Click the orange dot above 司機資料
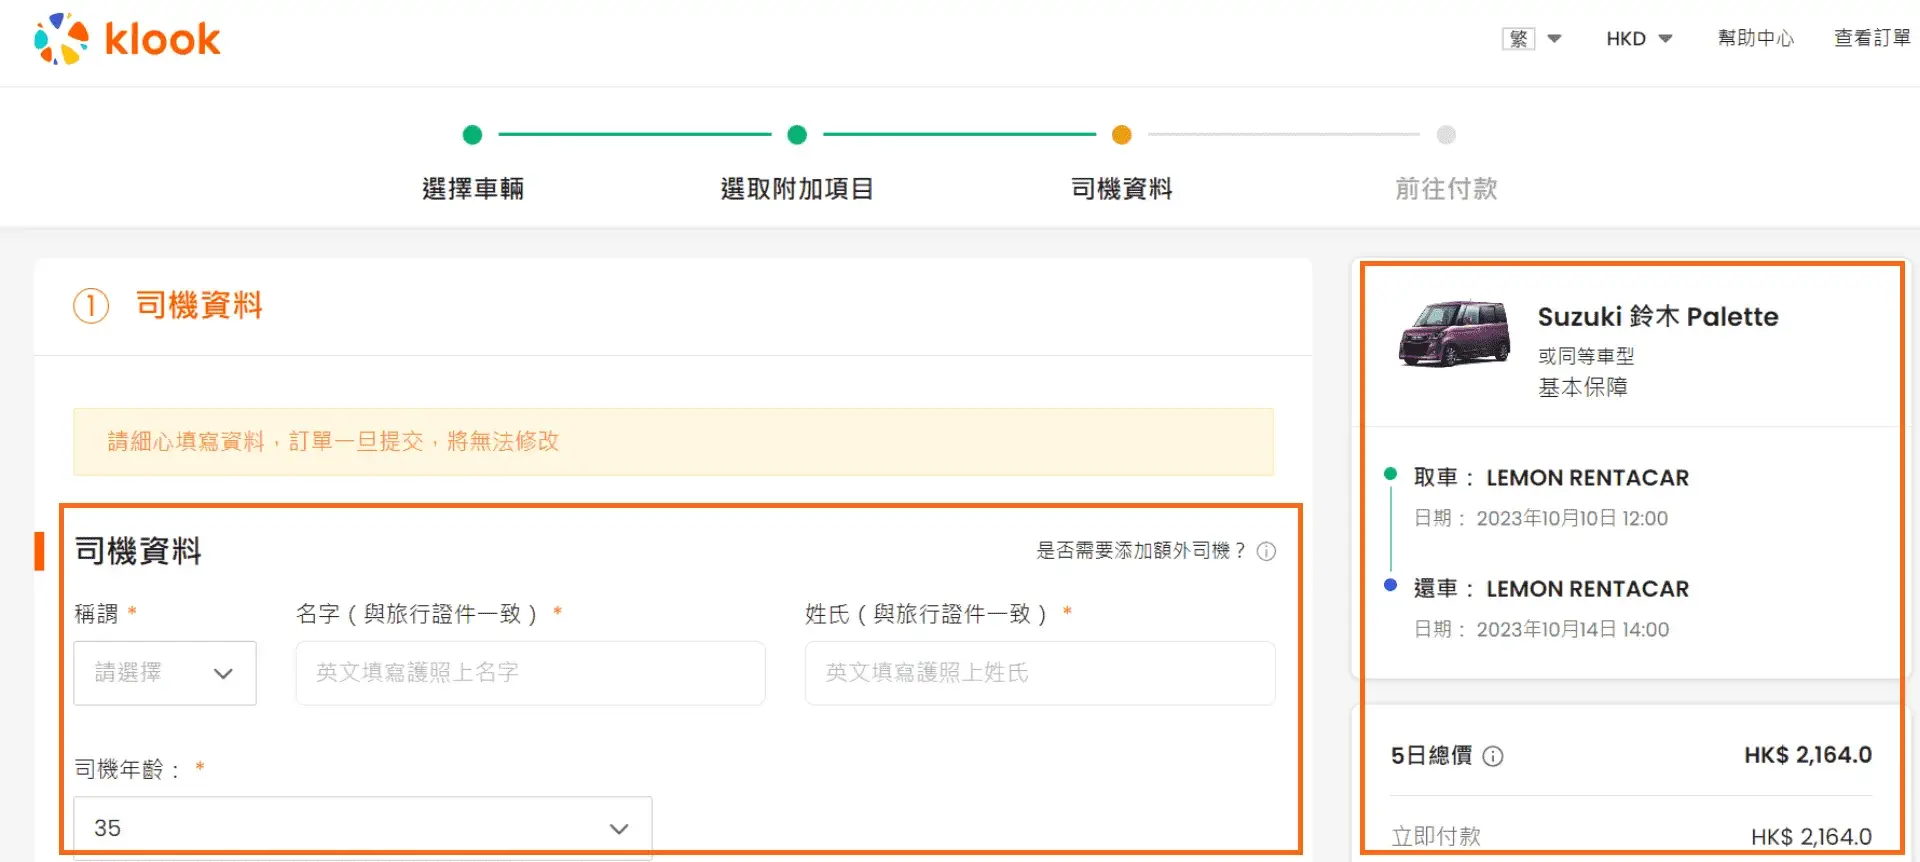This screenshot has width=1920, height=862. 1122,134
